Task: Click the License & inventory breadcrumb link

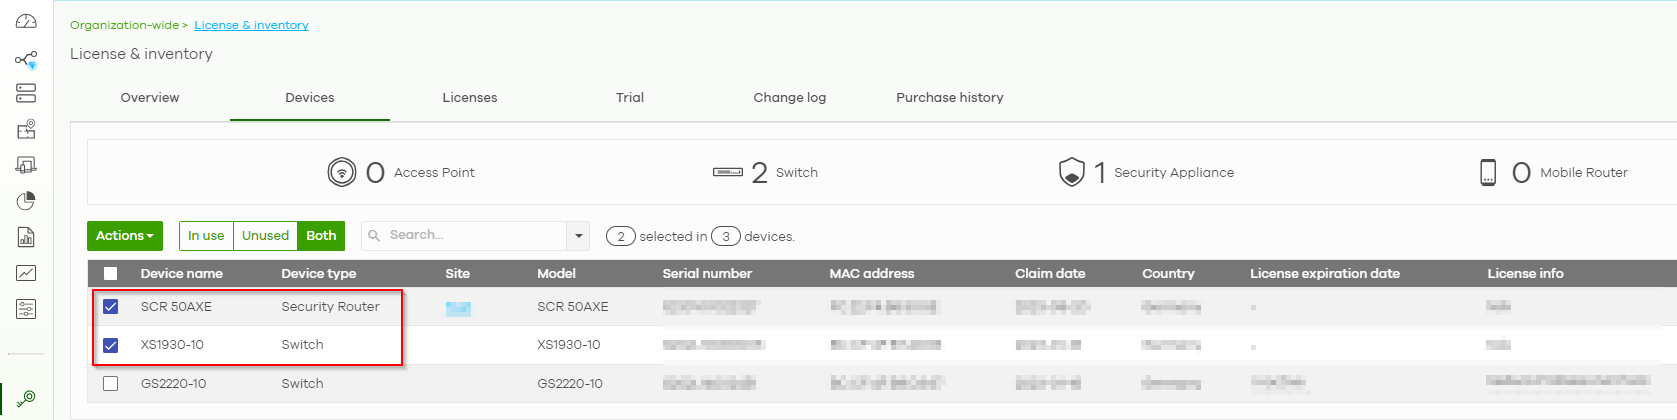Action: point(251,25)
